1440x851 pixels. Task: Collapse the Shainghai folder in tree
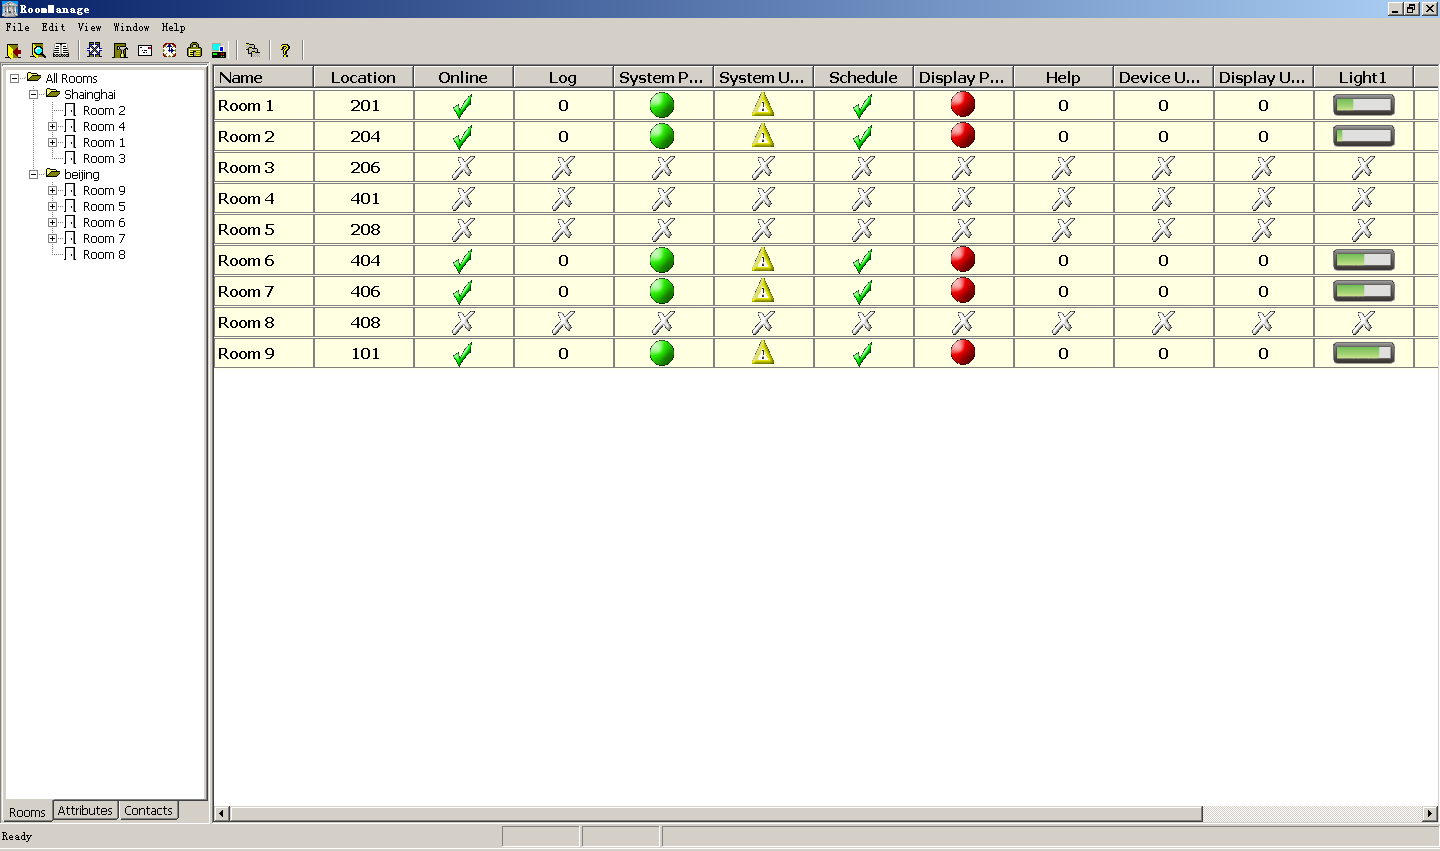click(33, 94)
